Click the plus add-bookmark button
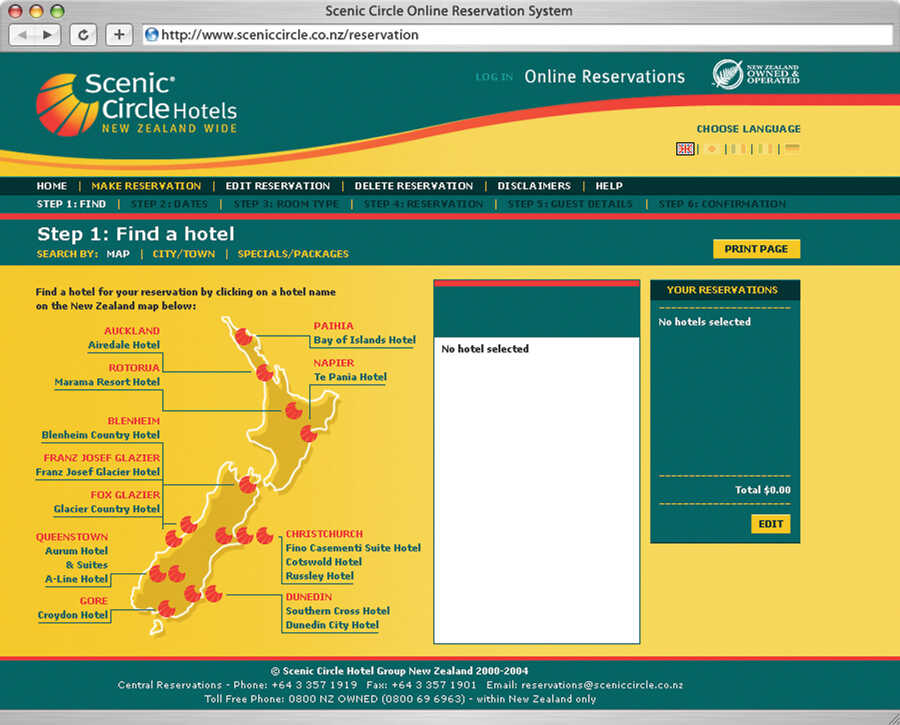The width and height of the screenshot is (900, 725). tap(119, 35)
